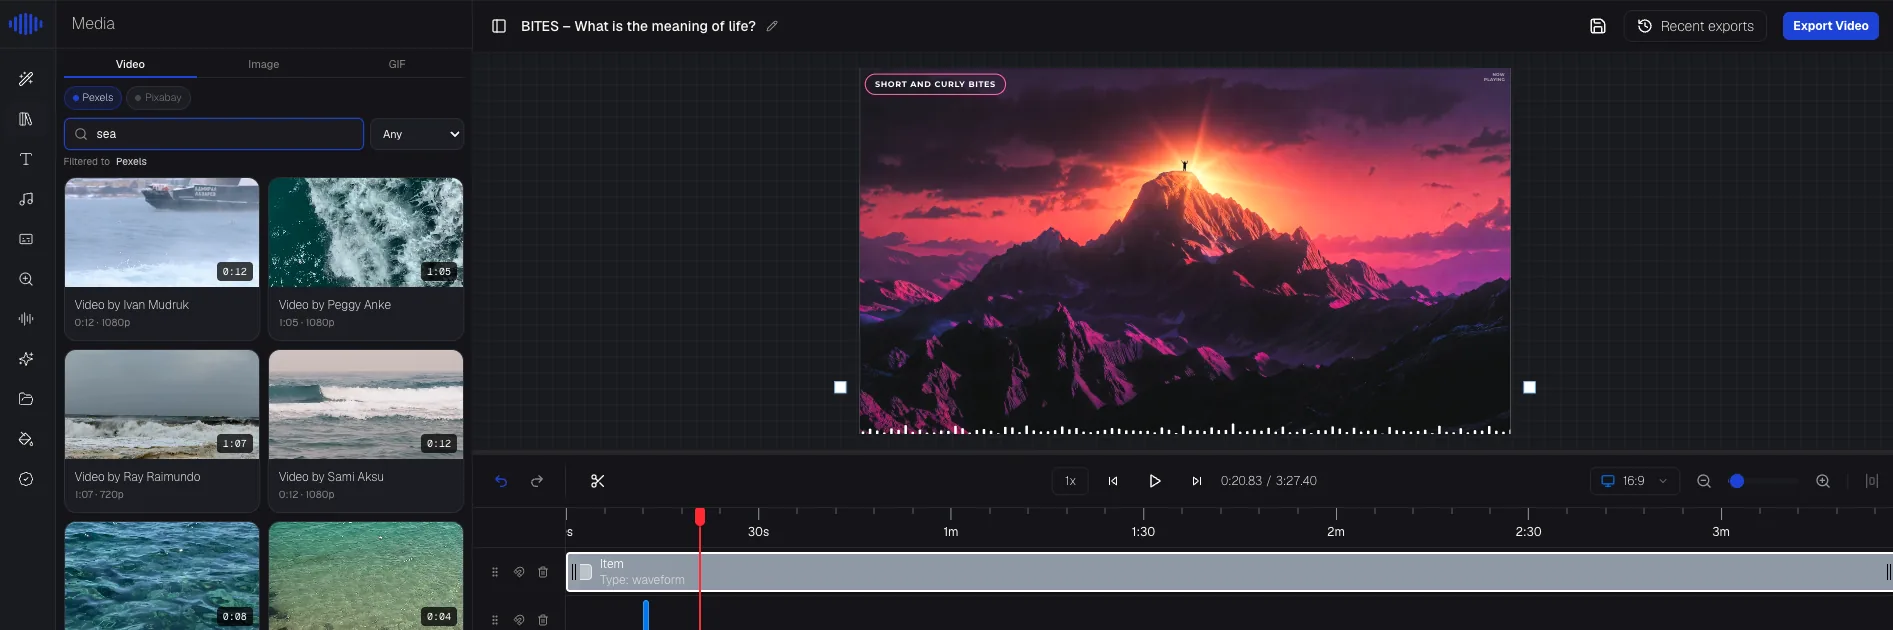Open the paint bucket panel in sidebar
The height and width of the screenshot is (630, 1893).
click(x=26, y=439)
